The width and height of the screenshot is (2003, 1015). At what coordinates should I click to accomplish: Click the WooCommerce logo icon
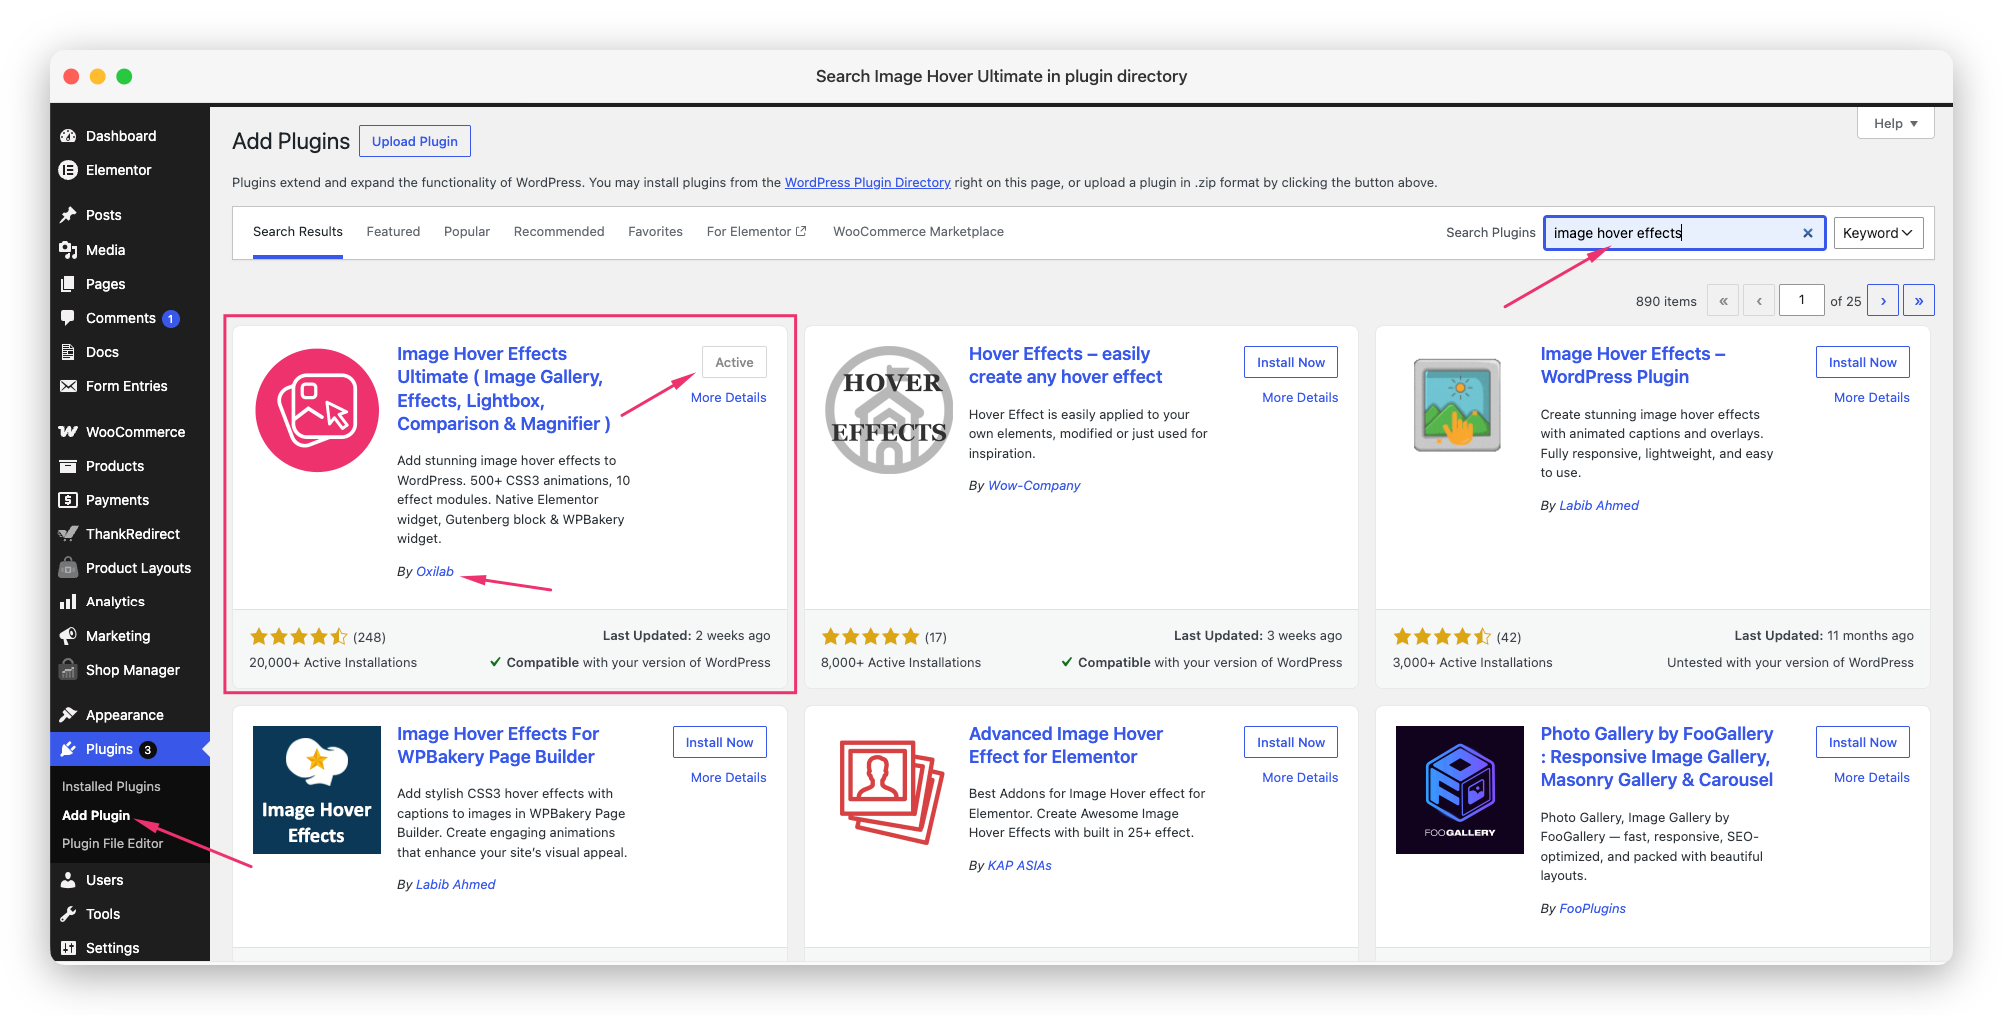[x=68, y=432]
